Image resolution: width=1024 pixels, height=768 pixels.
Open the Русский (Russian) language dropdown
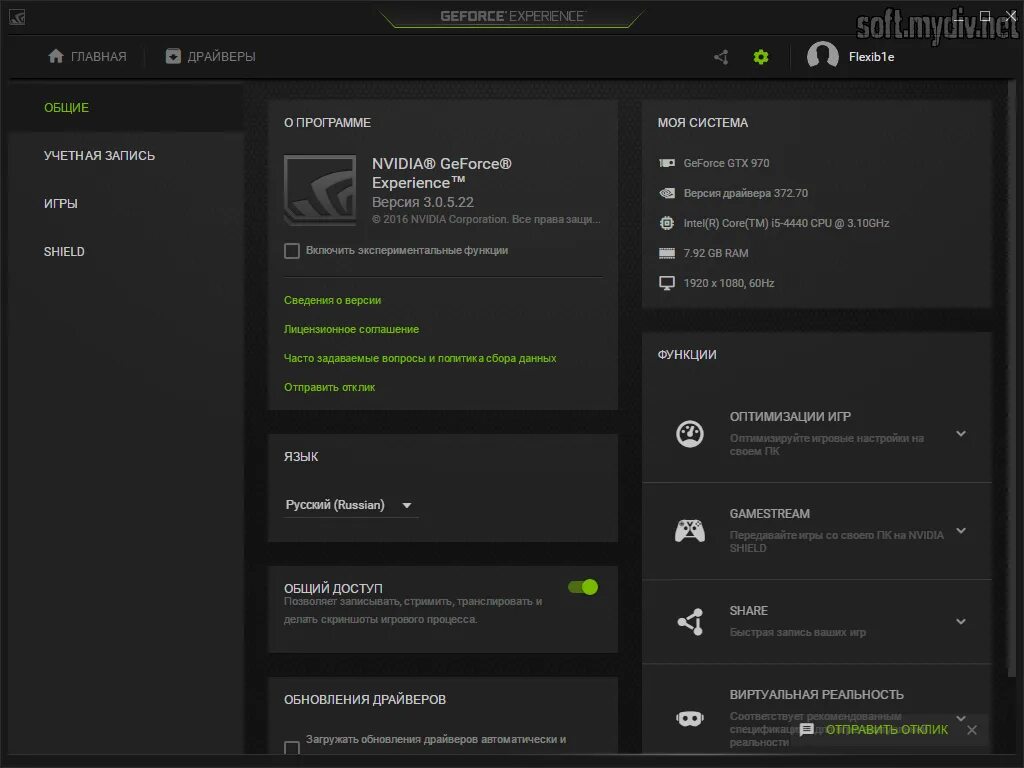(x=351, y=505)
